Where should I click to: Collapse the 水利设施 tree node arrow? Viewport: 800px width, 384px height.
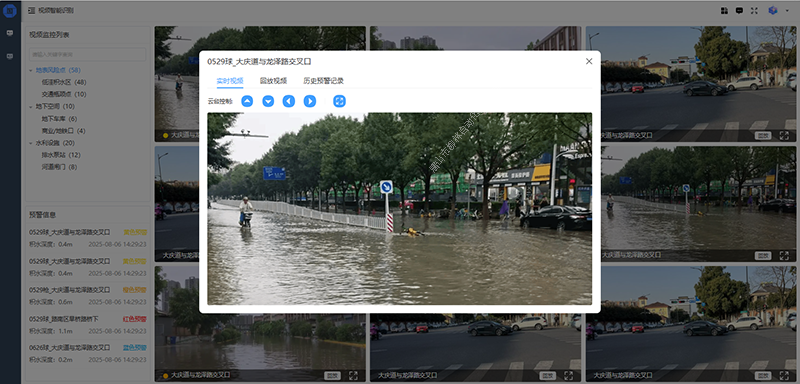tap(31, 143)
